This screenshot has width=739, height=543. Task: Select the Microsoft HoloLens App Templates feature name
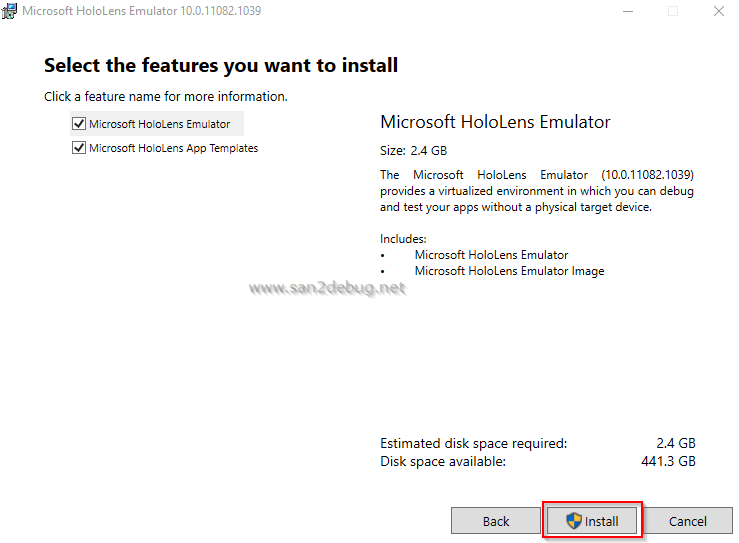coord(173,148)
